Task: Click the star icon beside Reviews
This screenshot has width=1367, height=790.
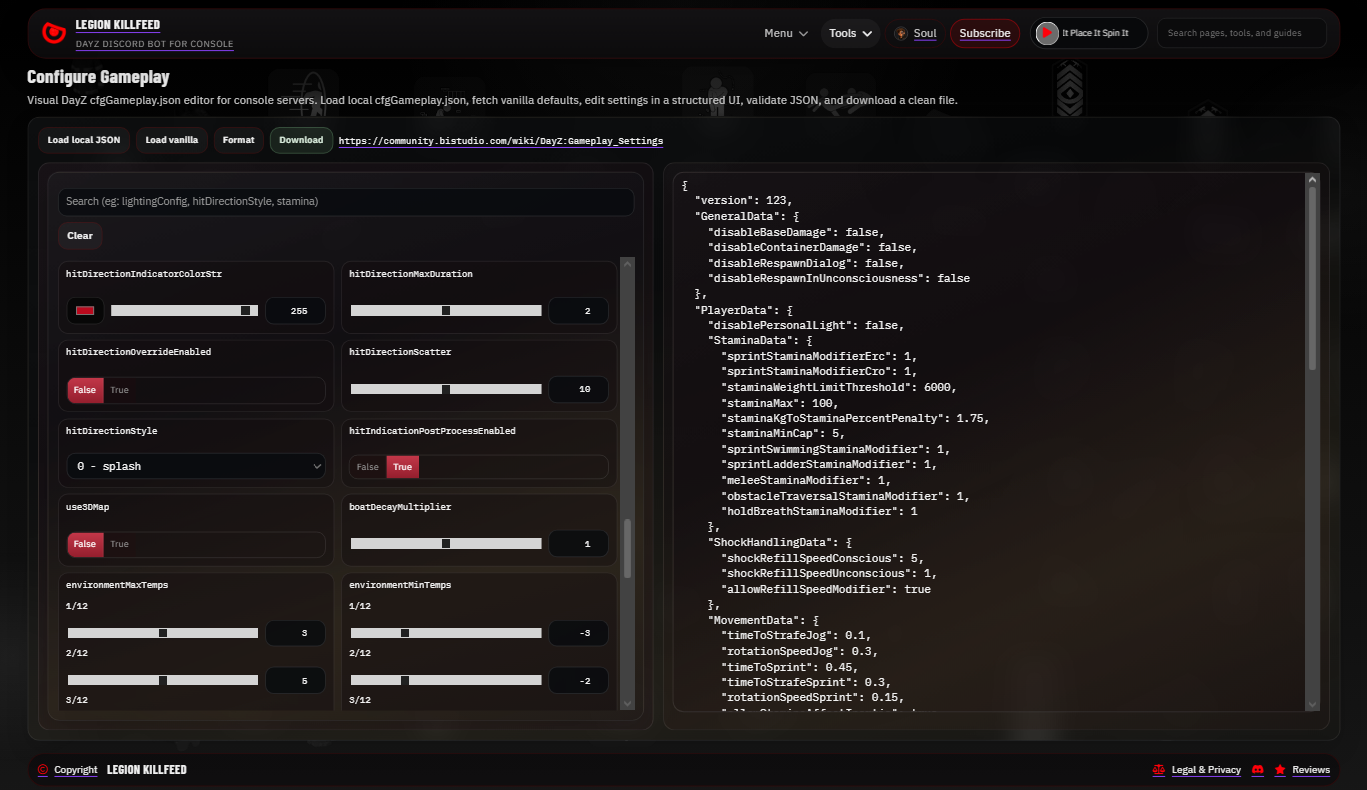Action: tap(1280, 770)
